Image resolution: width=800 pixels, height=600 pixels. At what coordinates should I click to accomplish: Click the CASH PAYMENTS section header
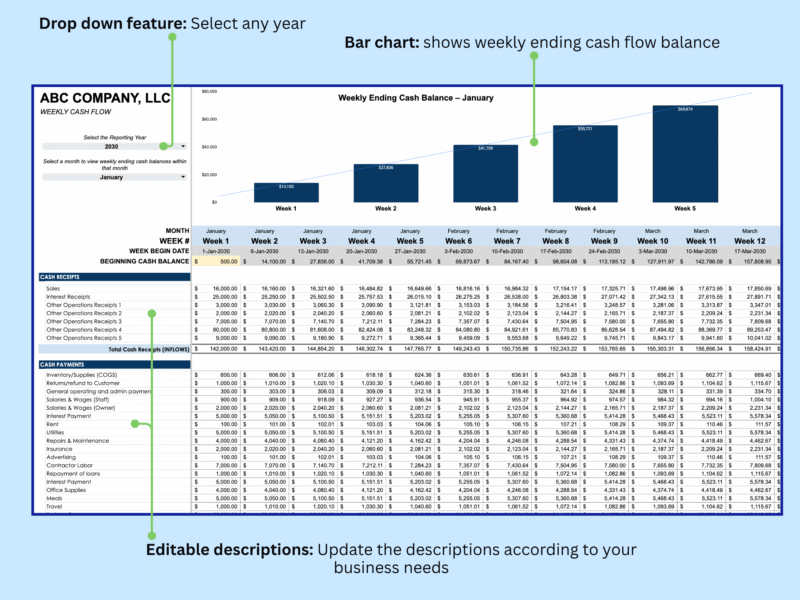(114, 364)
